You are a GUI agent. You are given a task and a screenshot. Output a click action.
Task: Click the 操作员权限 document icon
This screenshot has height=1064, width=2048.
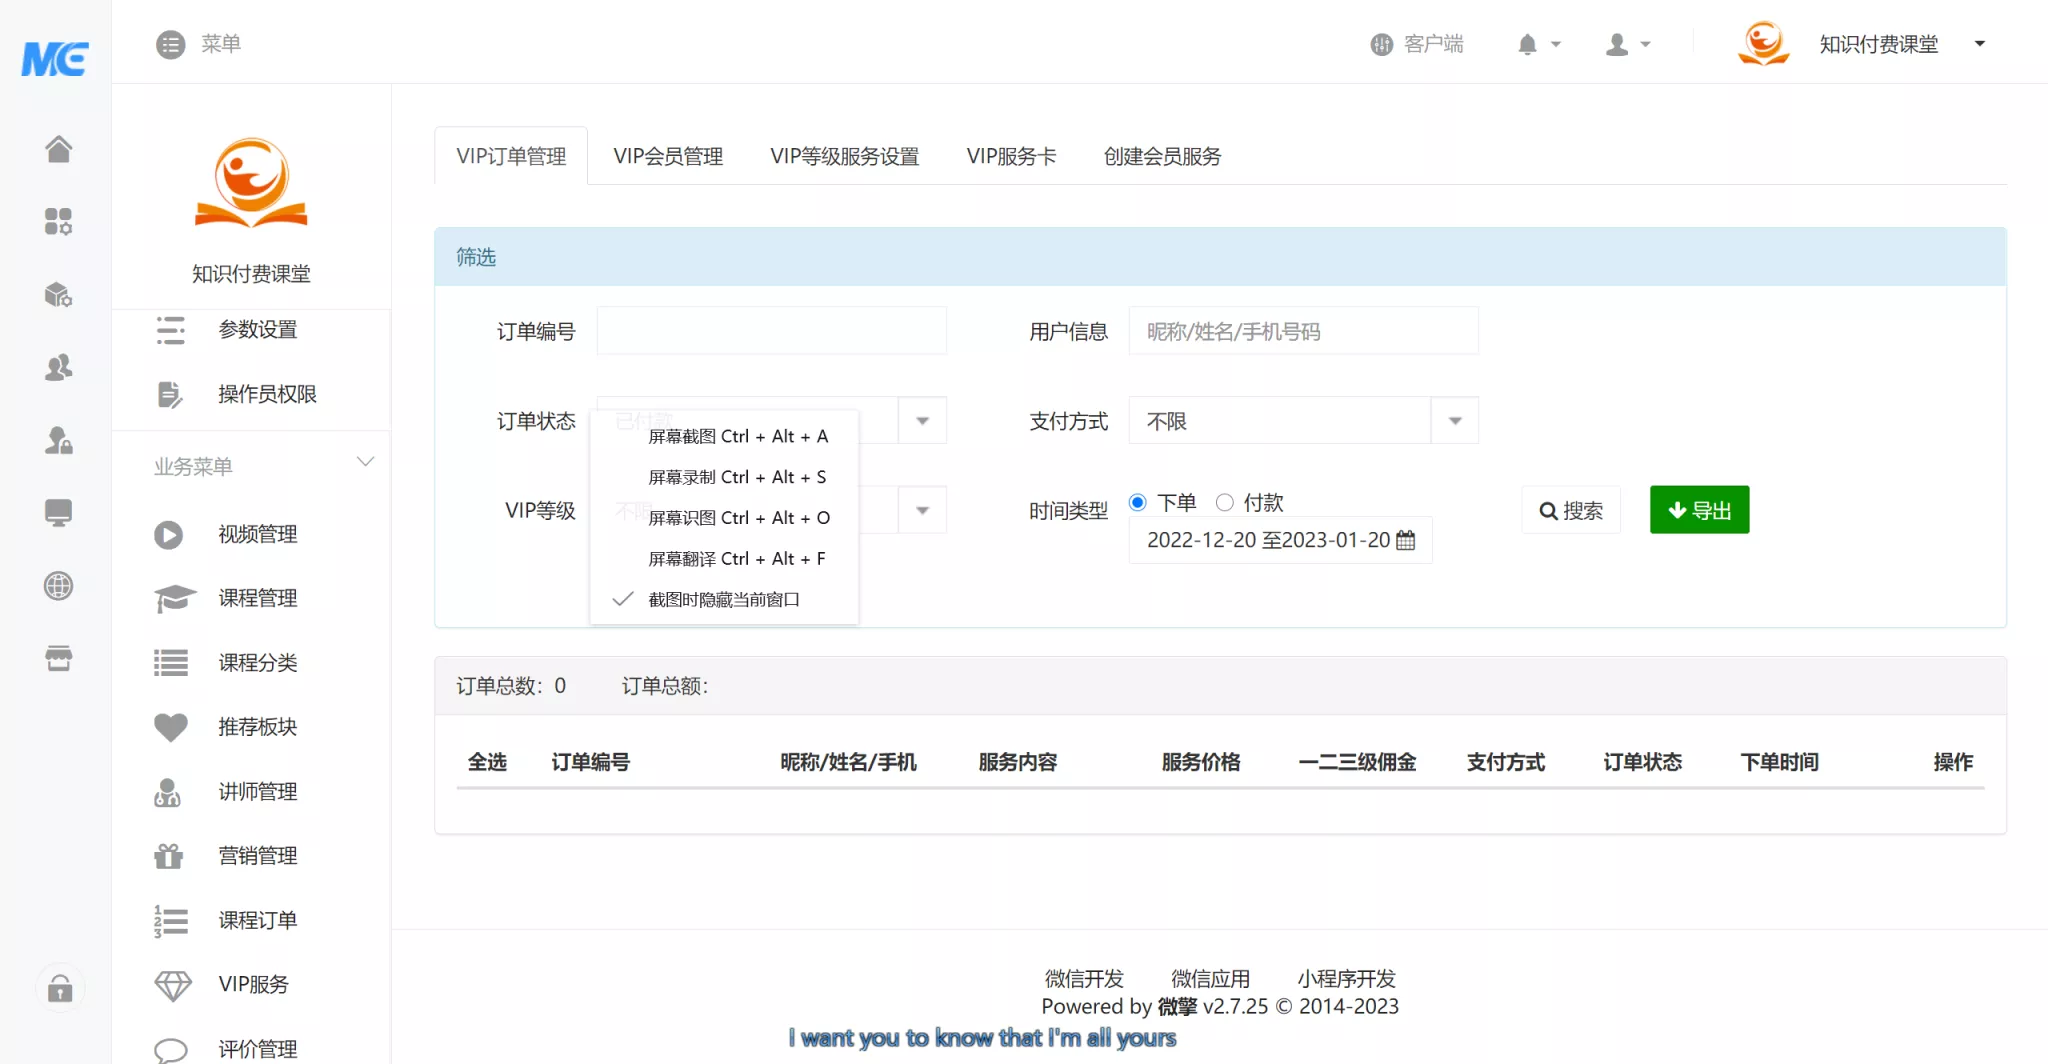click(x=171, y=395)
